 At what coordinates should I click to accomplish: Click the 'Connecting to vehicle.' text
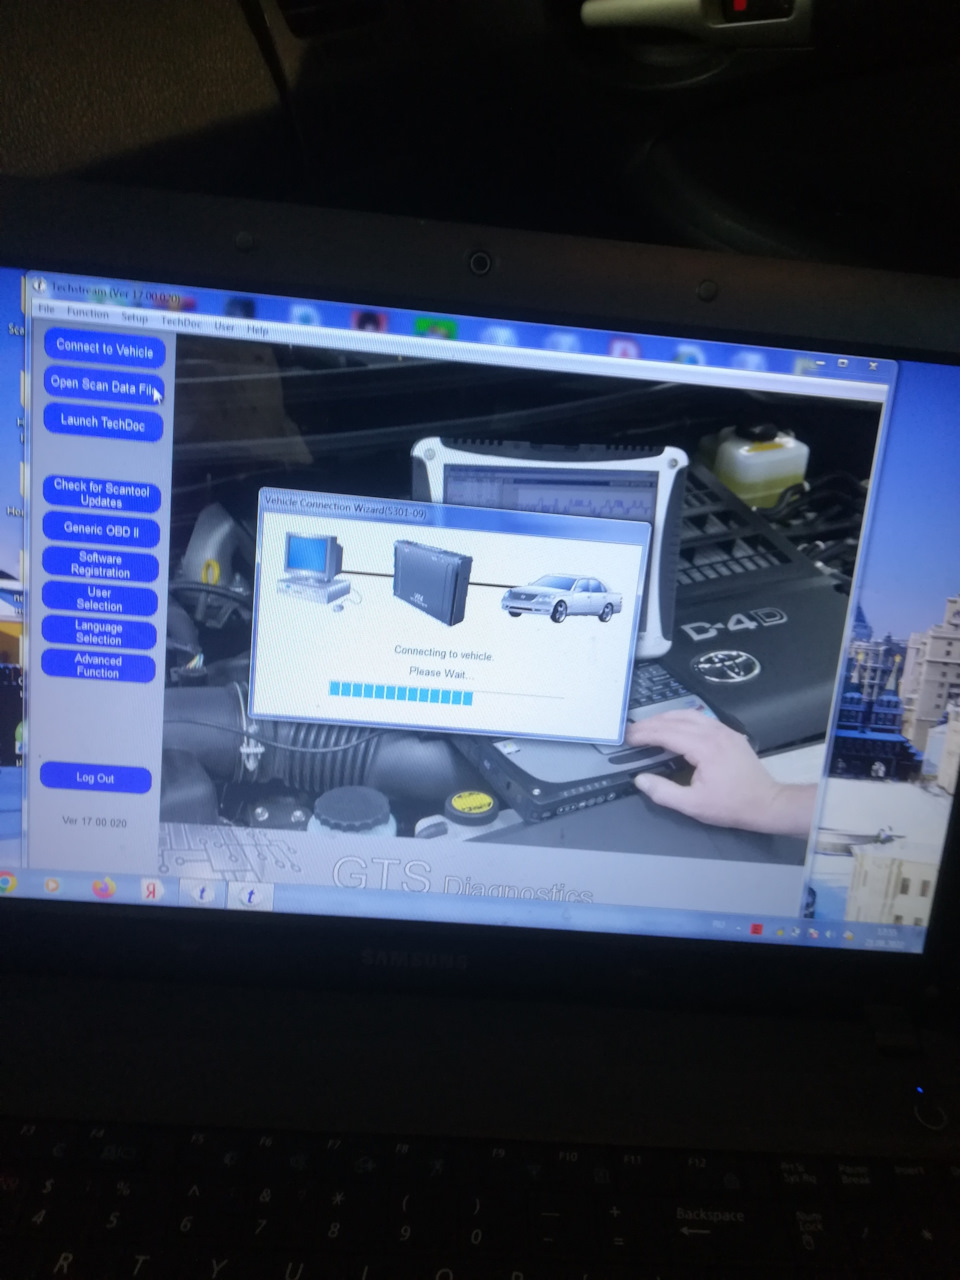[x=443, y=653]
